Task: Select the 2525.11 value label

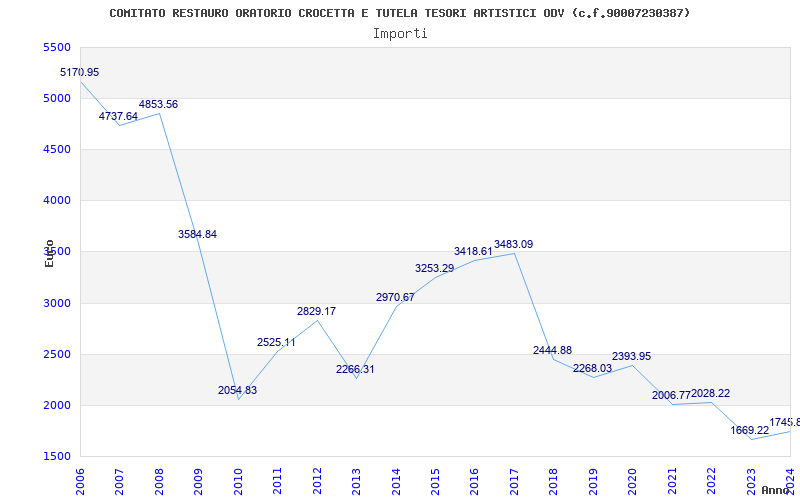Action: click(x=276, y=342)
